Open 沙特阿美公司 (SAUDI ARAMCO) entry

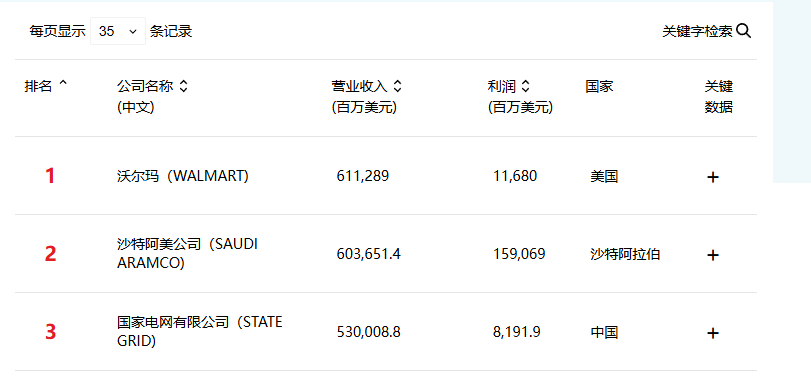click(x=187, y=253)
